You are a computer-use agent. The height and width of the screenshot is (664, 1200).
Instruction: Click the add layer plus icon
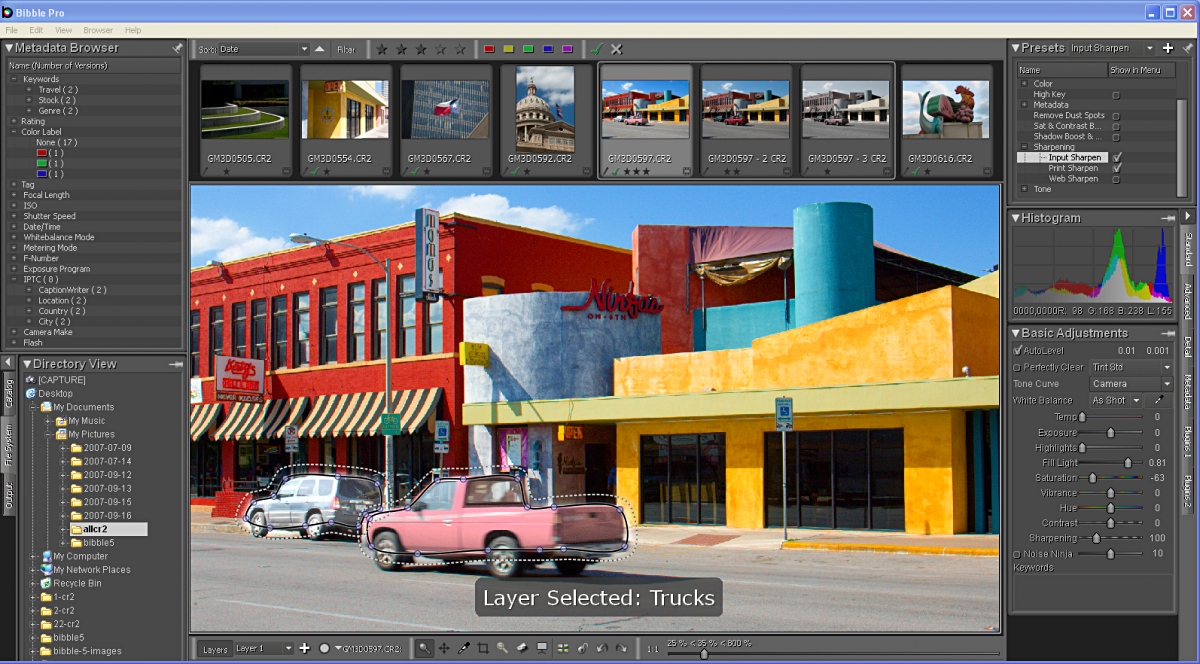(305, 648)
